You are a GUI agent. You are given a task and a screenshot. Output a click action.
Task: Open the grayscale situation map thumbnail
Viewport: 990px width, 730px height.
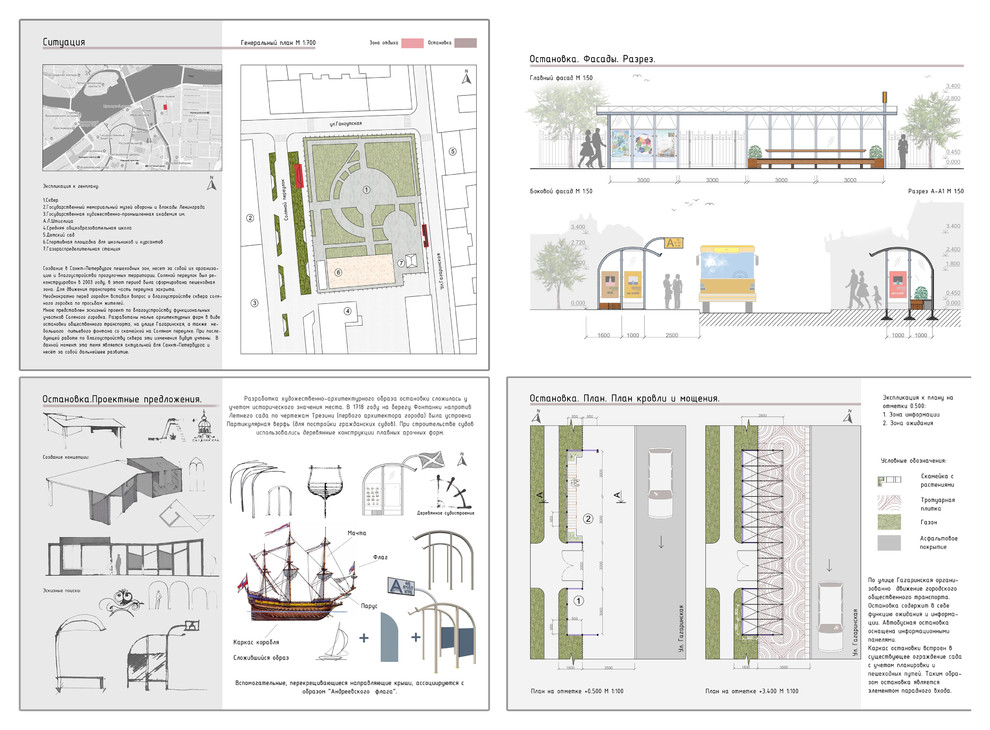[129, 120]
